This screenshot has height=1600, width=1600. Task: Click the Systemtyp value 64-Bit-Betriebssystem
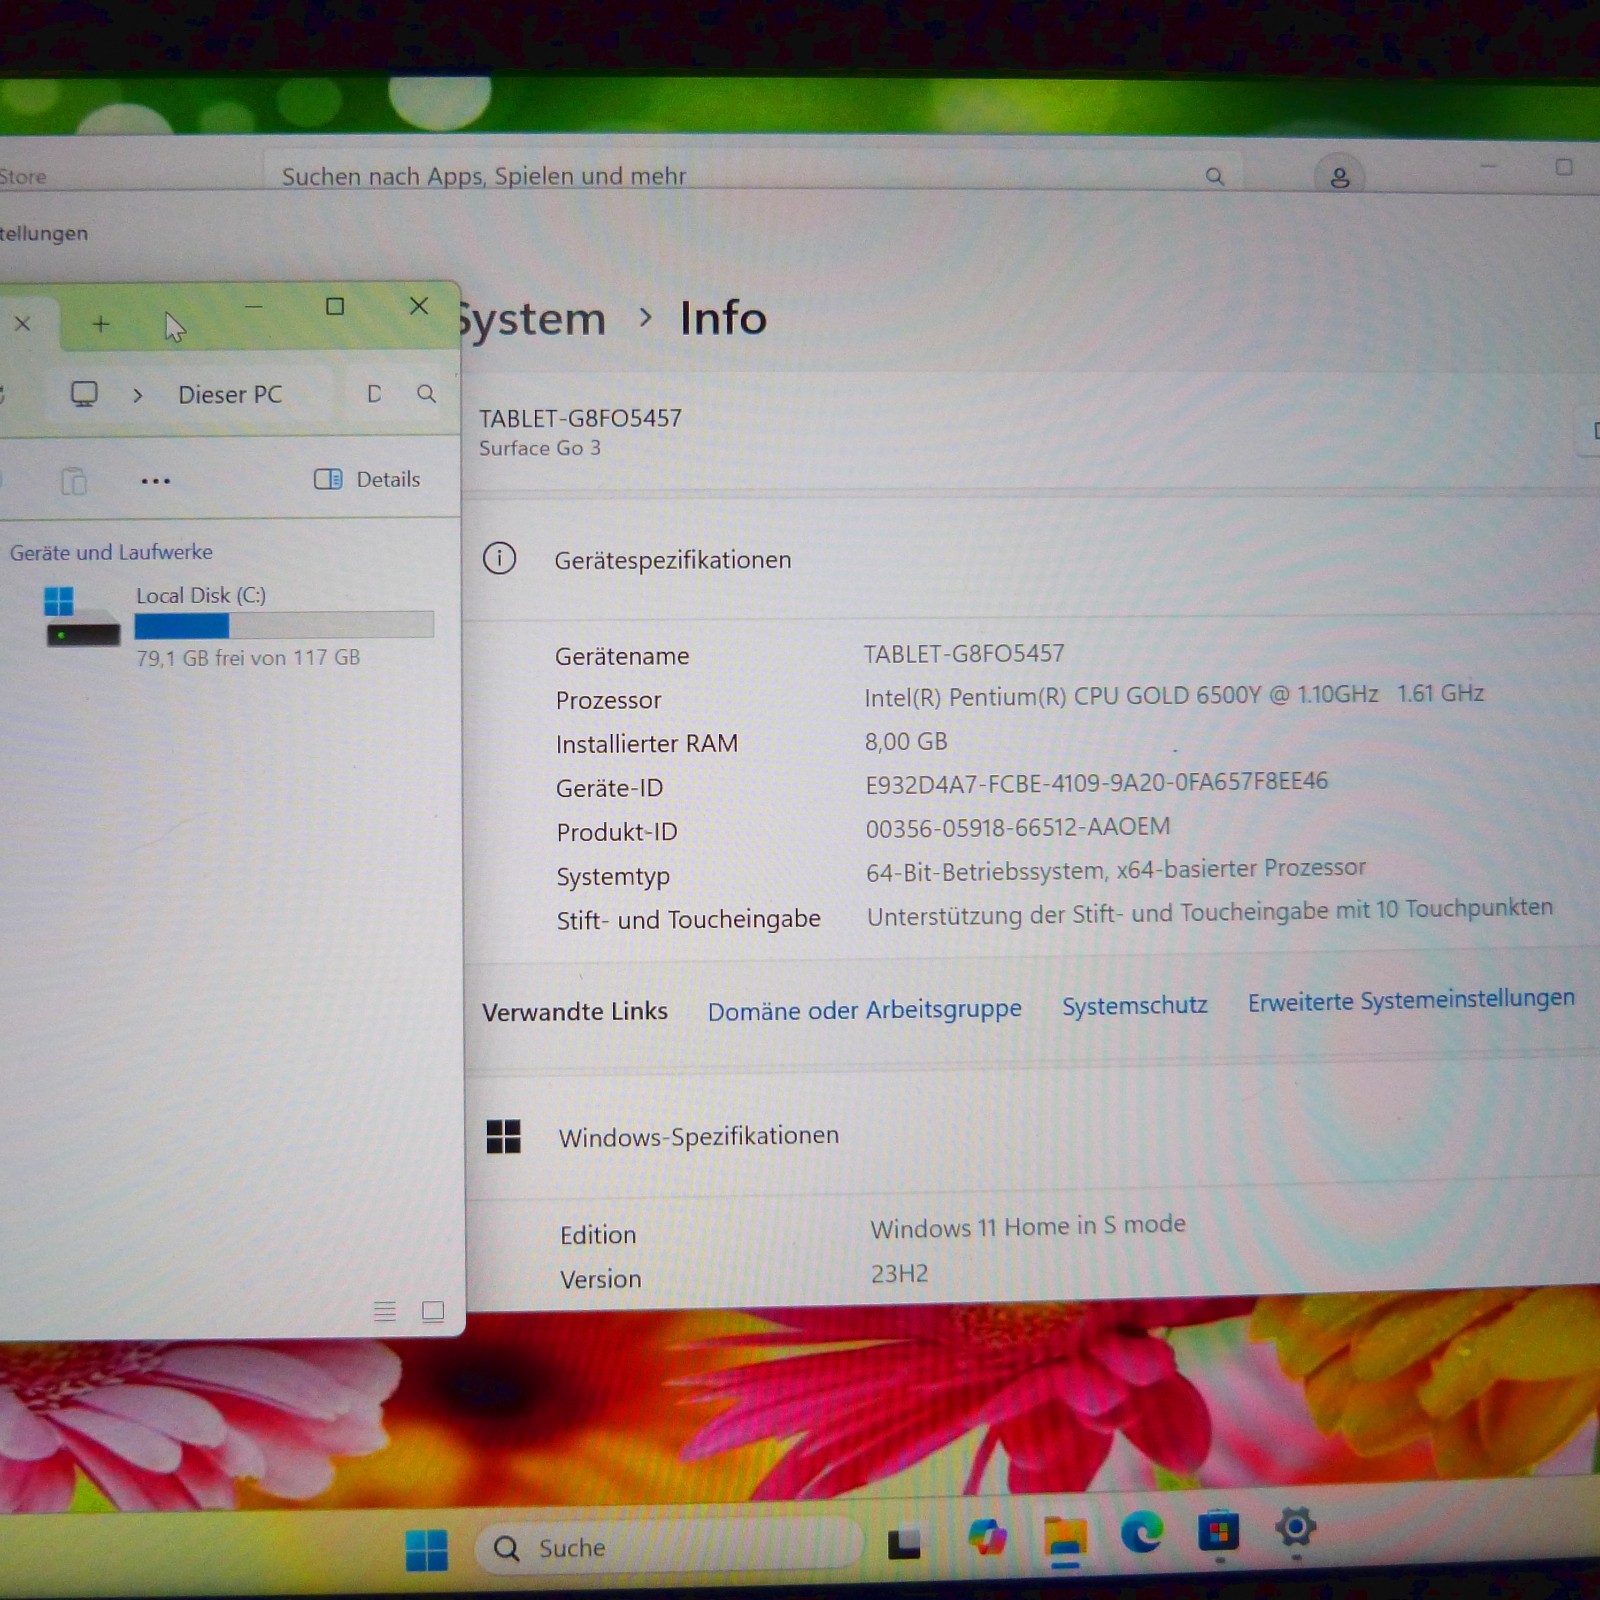pyautogui.click(x=1116, y=870)
